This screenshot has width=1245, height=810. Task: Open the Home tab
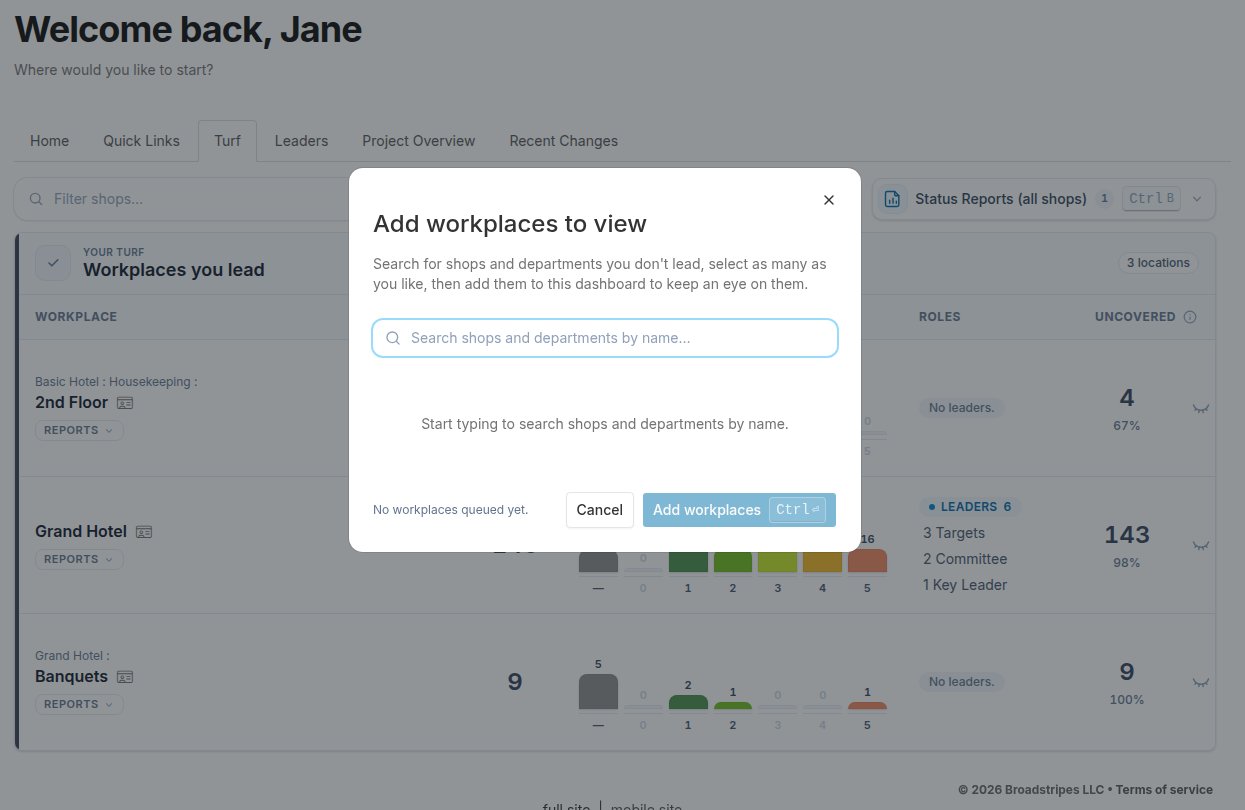click(50, 141)
